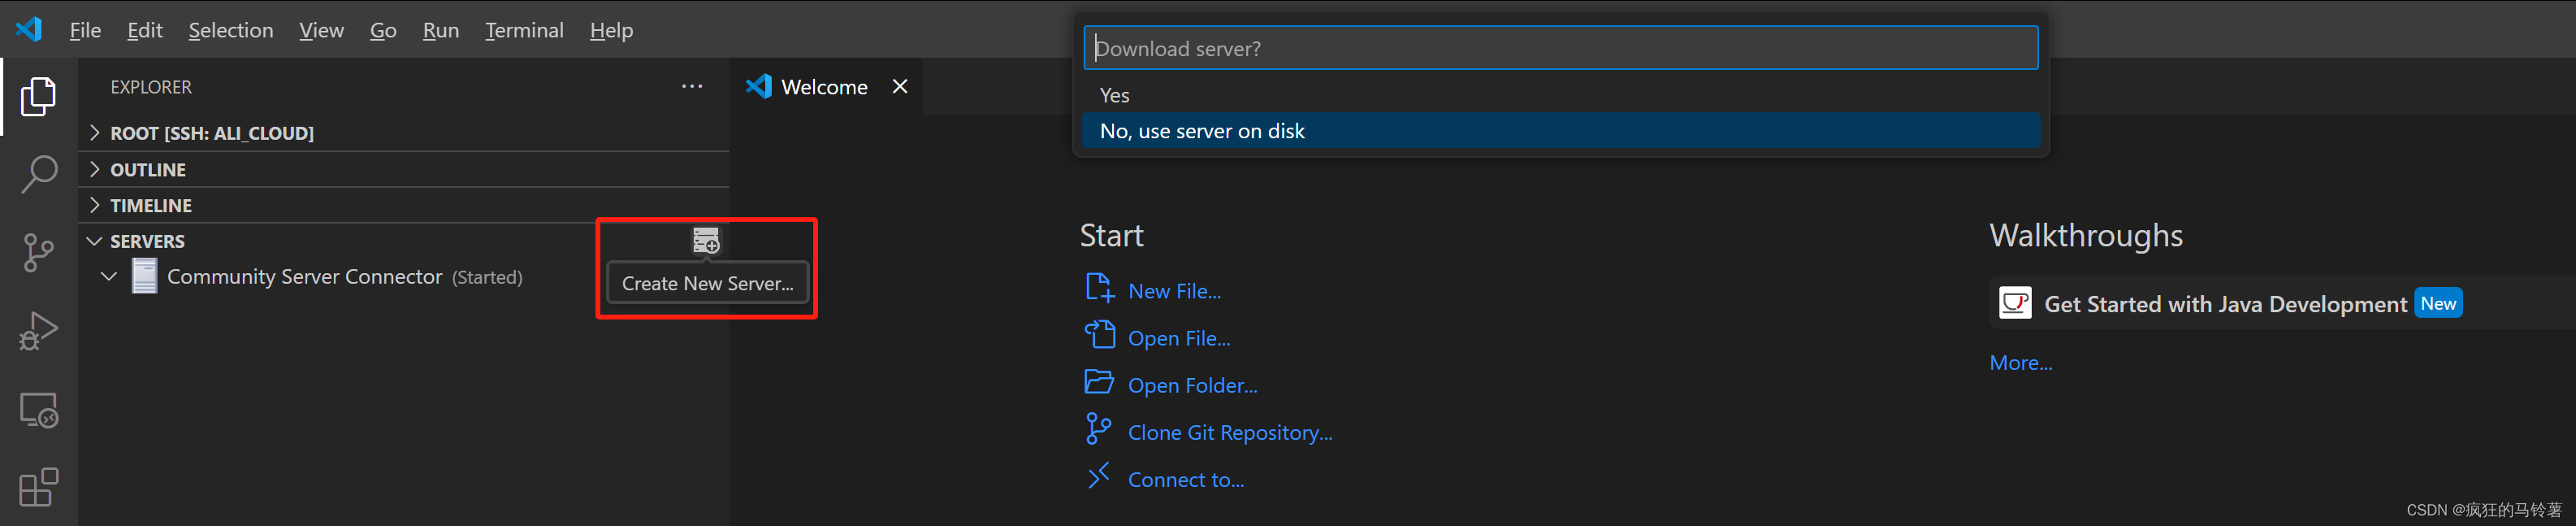
Task: Open the Run and Debug view
Action: (38, 331)
